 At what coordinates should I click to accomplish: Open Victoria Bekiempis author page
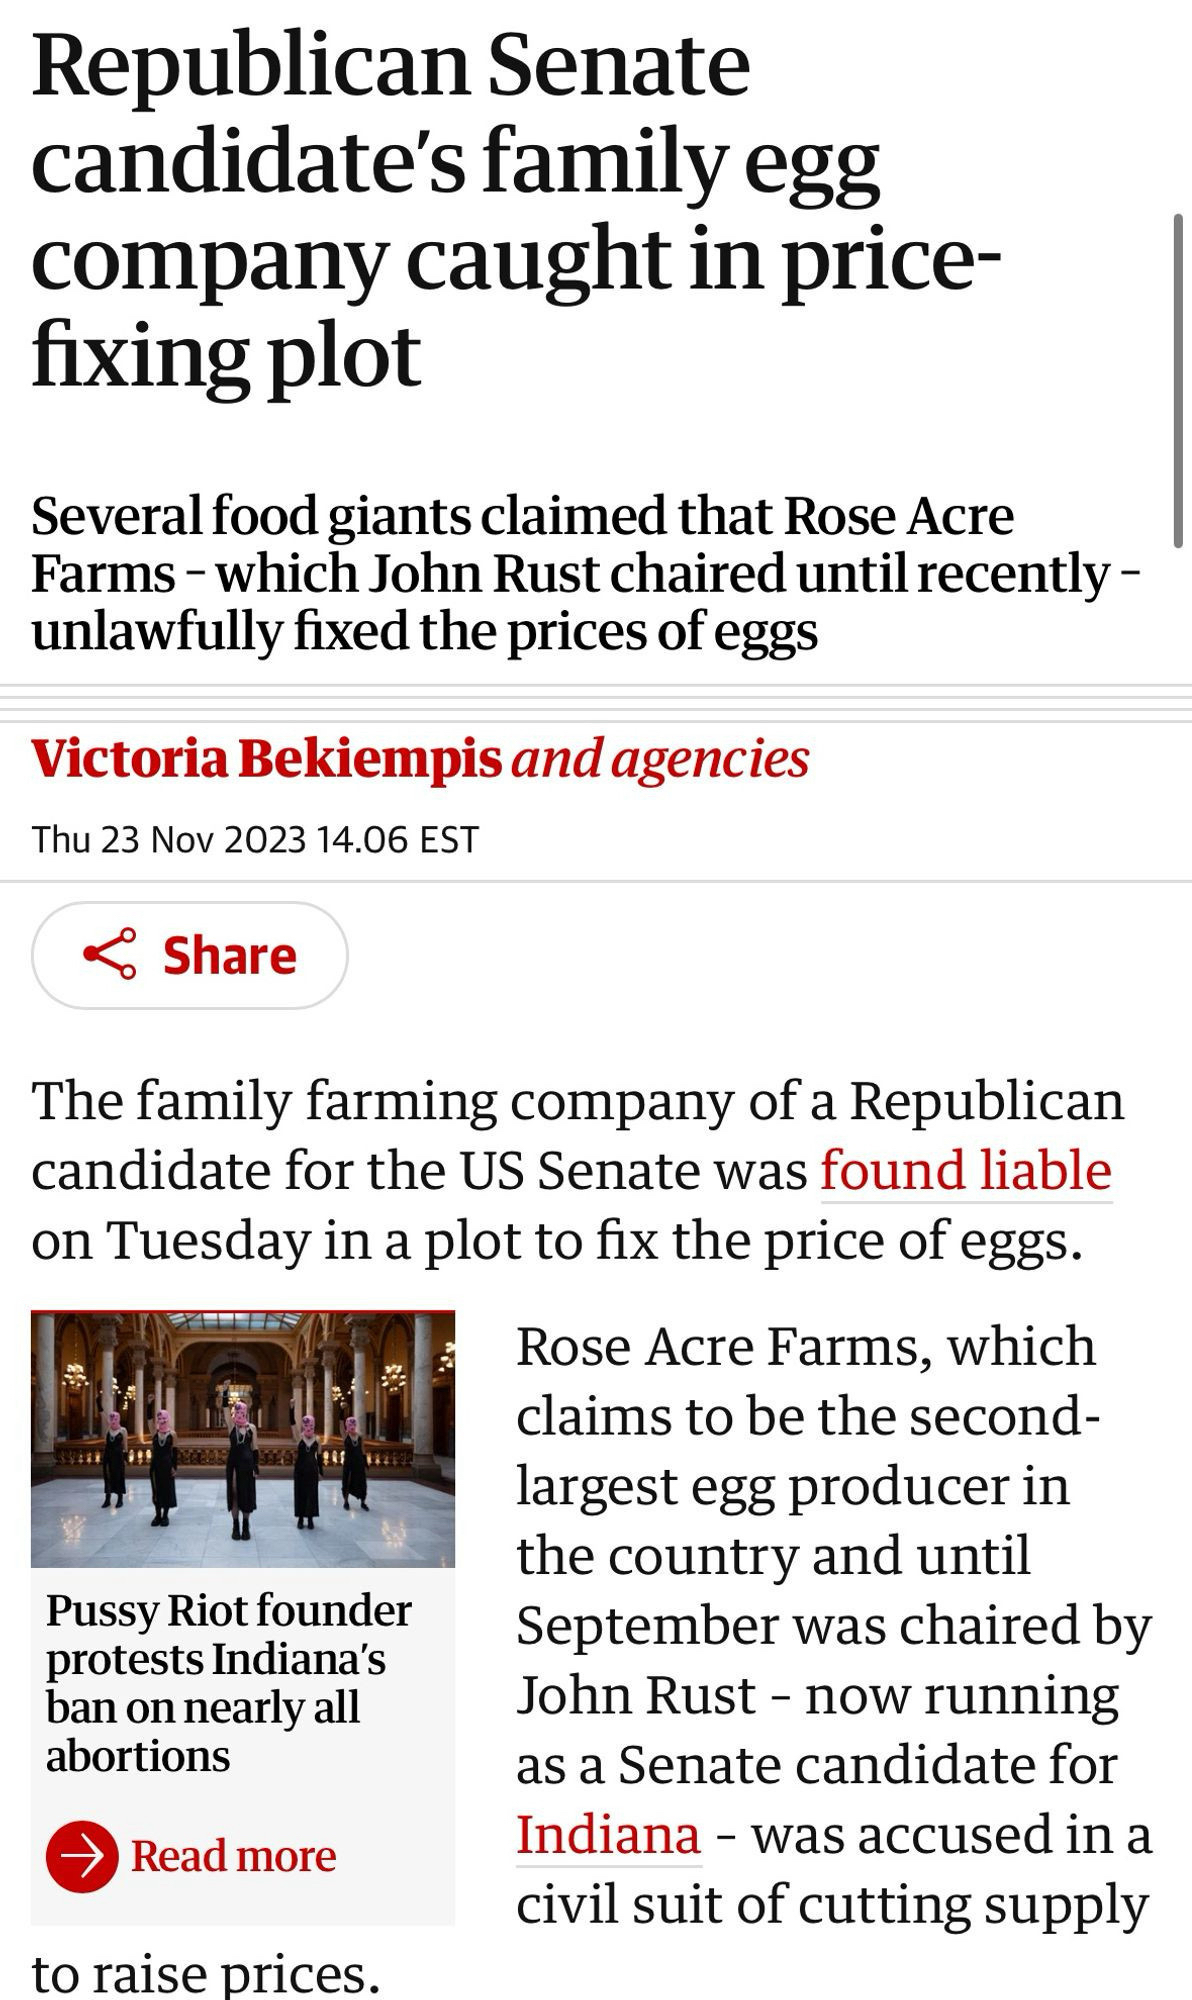[266, 758]
